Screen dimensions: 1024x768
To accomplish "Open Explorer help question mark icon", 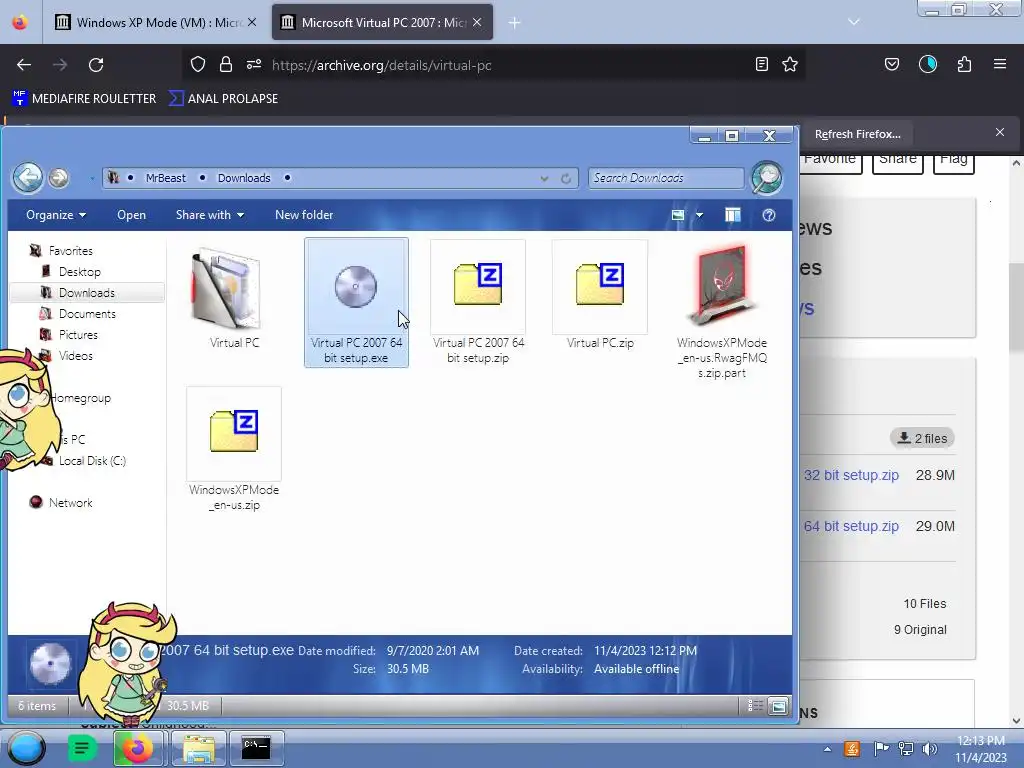I will pos(769,215).
